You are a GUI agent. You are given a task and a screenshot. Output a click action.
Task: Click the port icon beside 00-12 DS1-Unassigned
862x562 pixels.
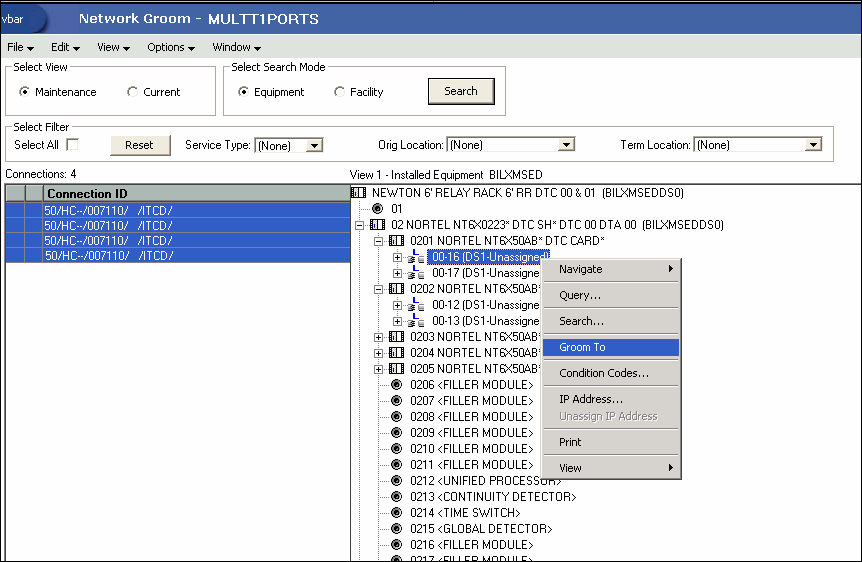(x=416, y=305)
